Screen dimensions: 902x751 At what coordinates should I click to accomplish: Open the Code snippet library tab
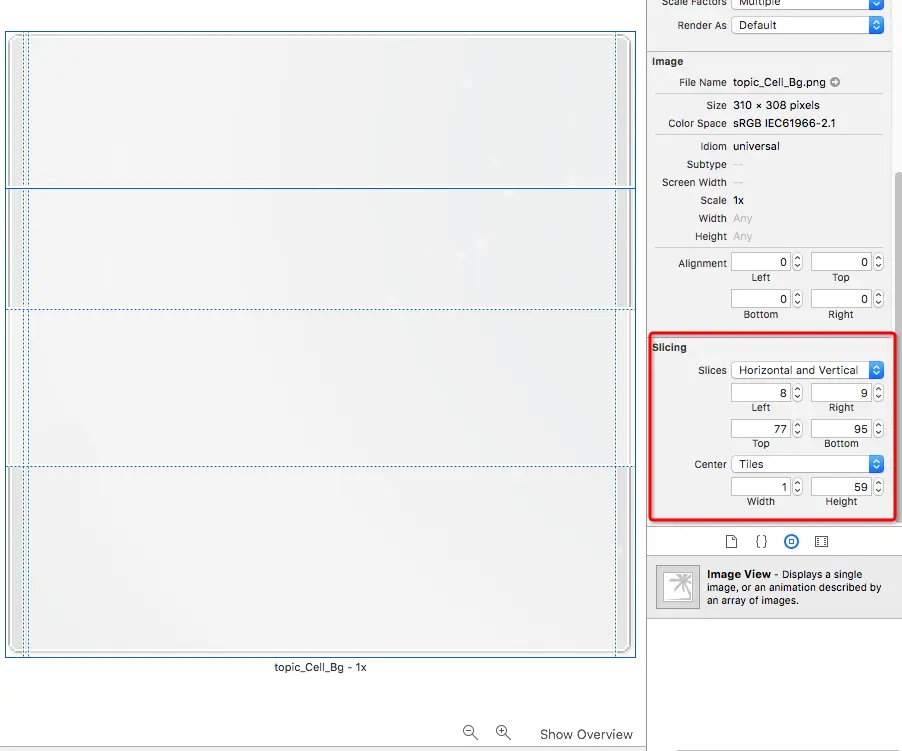[x=761, y=542]
